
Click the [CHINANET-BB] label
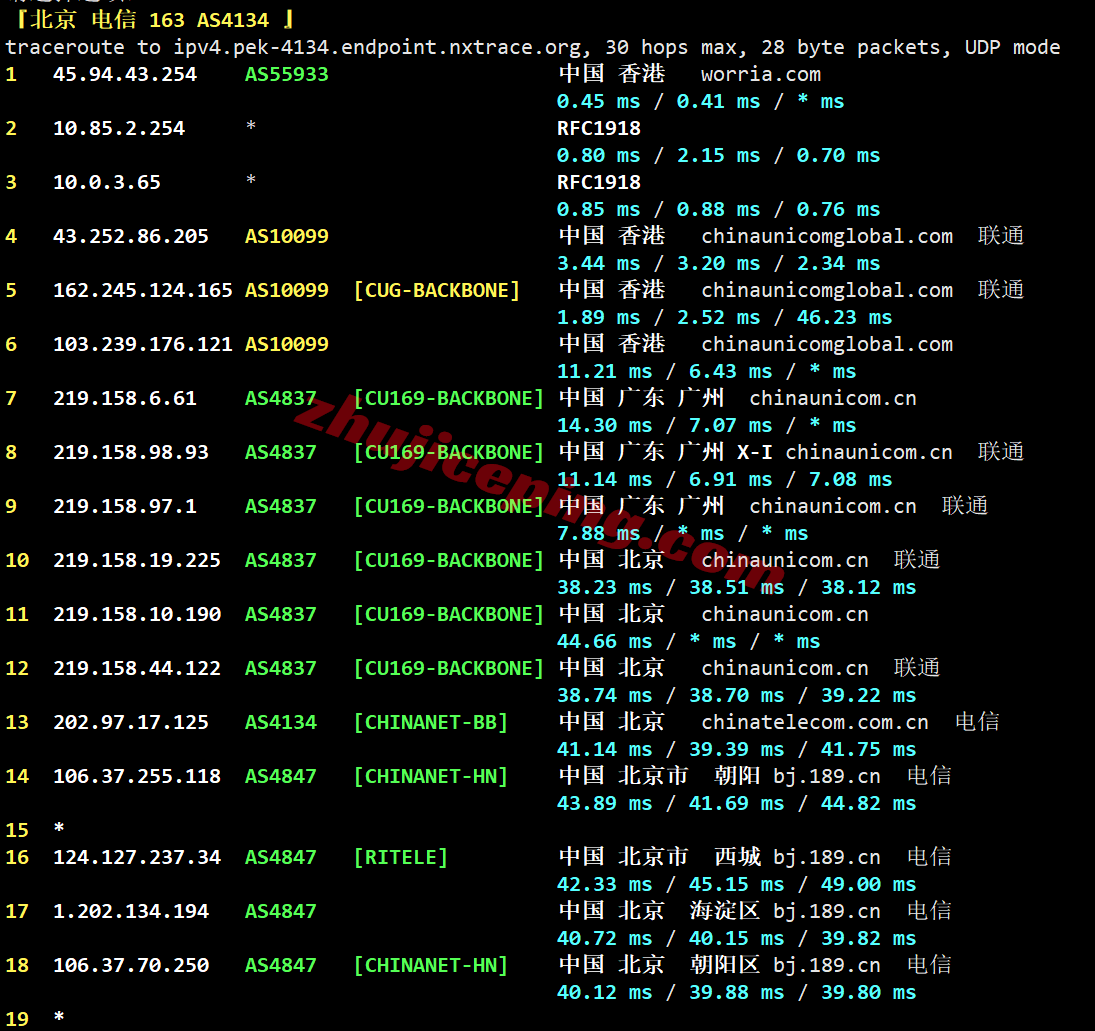431,722
